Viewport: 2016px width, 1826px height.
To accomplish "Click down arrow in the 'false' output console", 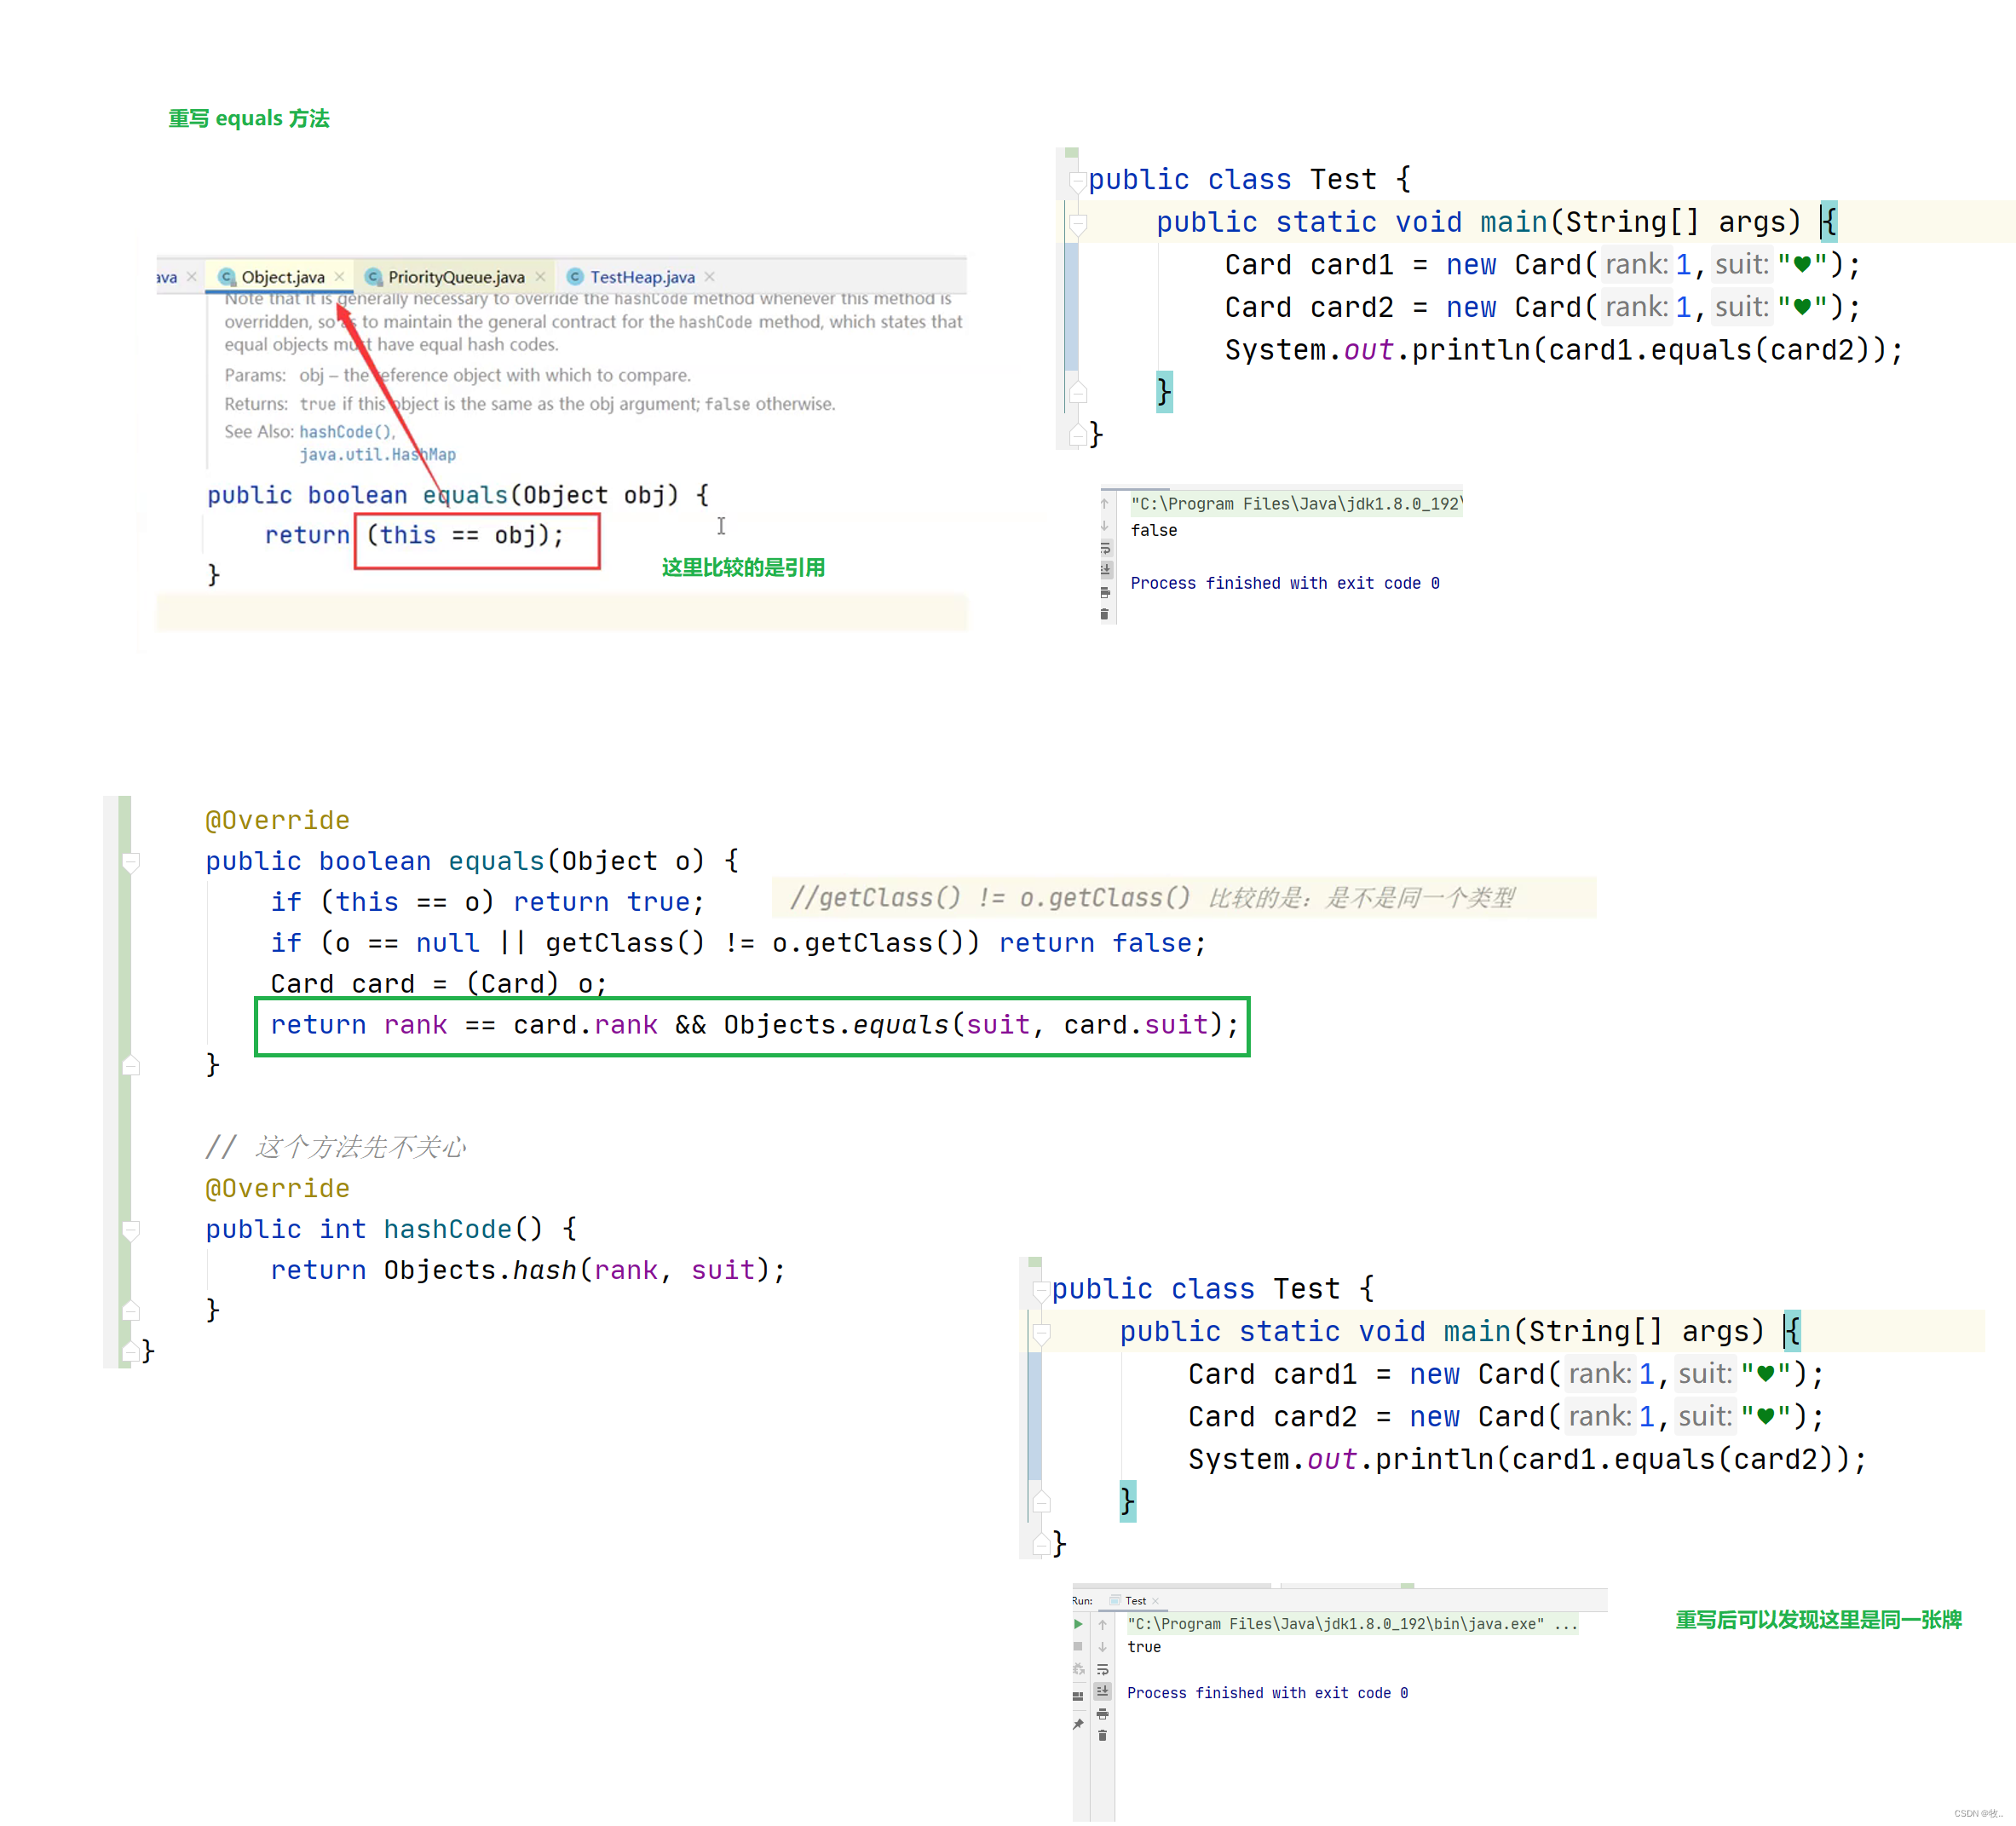I will click(x=1104, y=526).
